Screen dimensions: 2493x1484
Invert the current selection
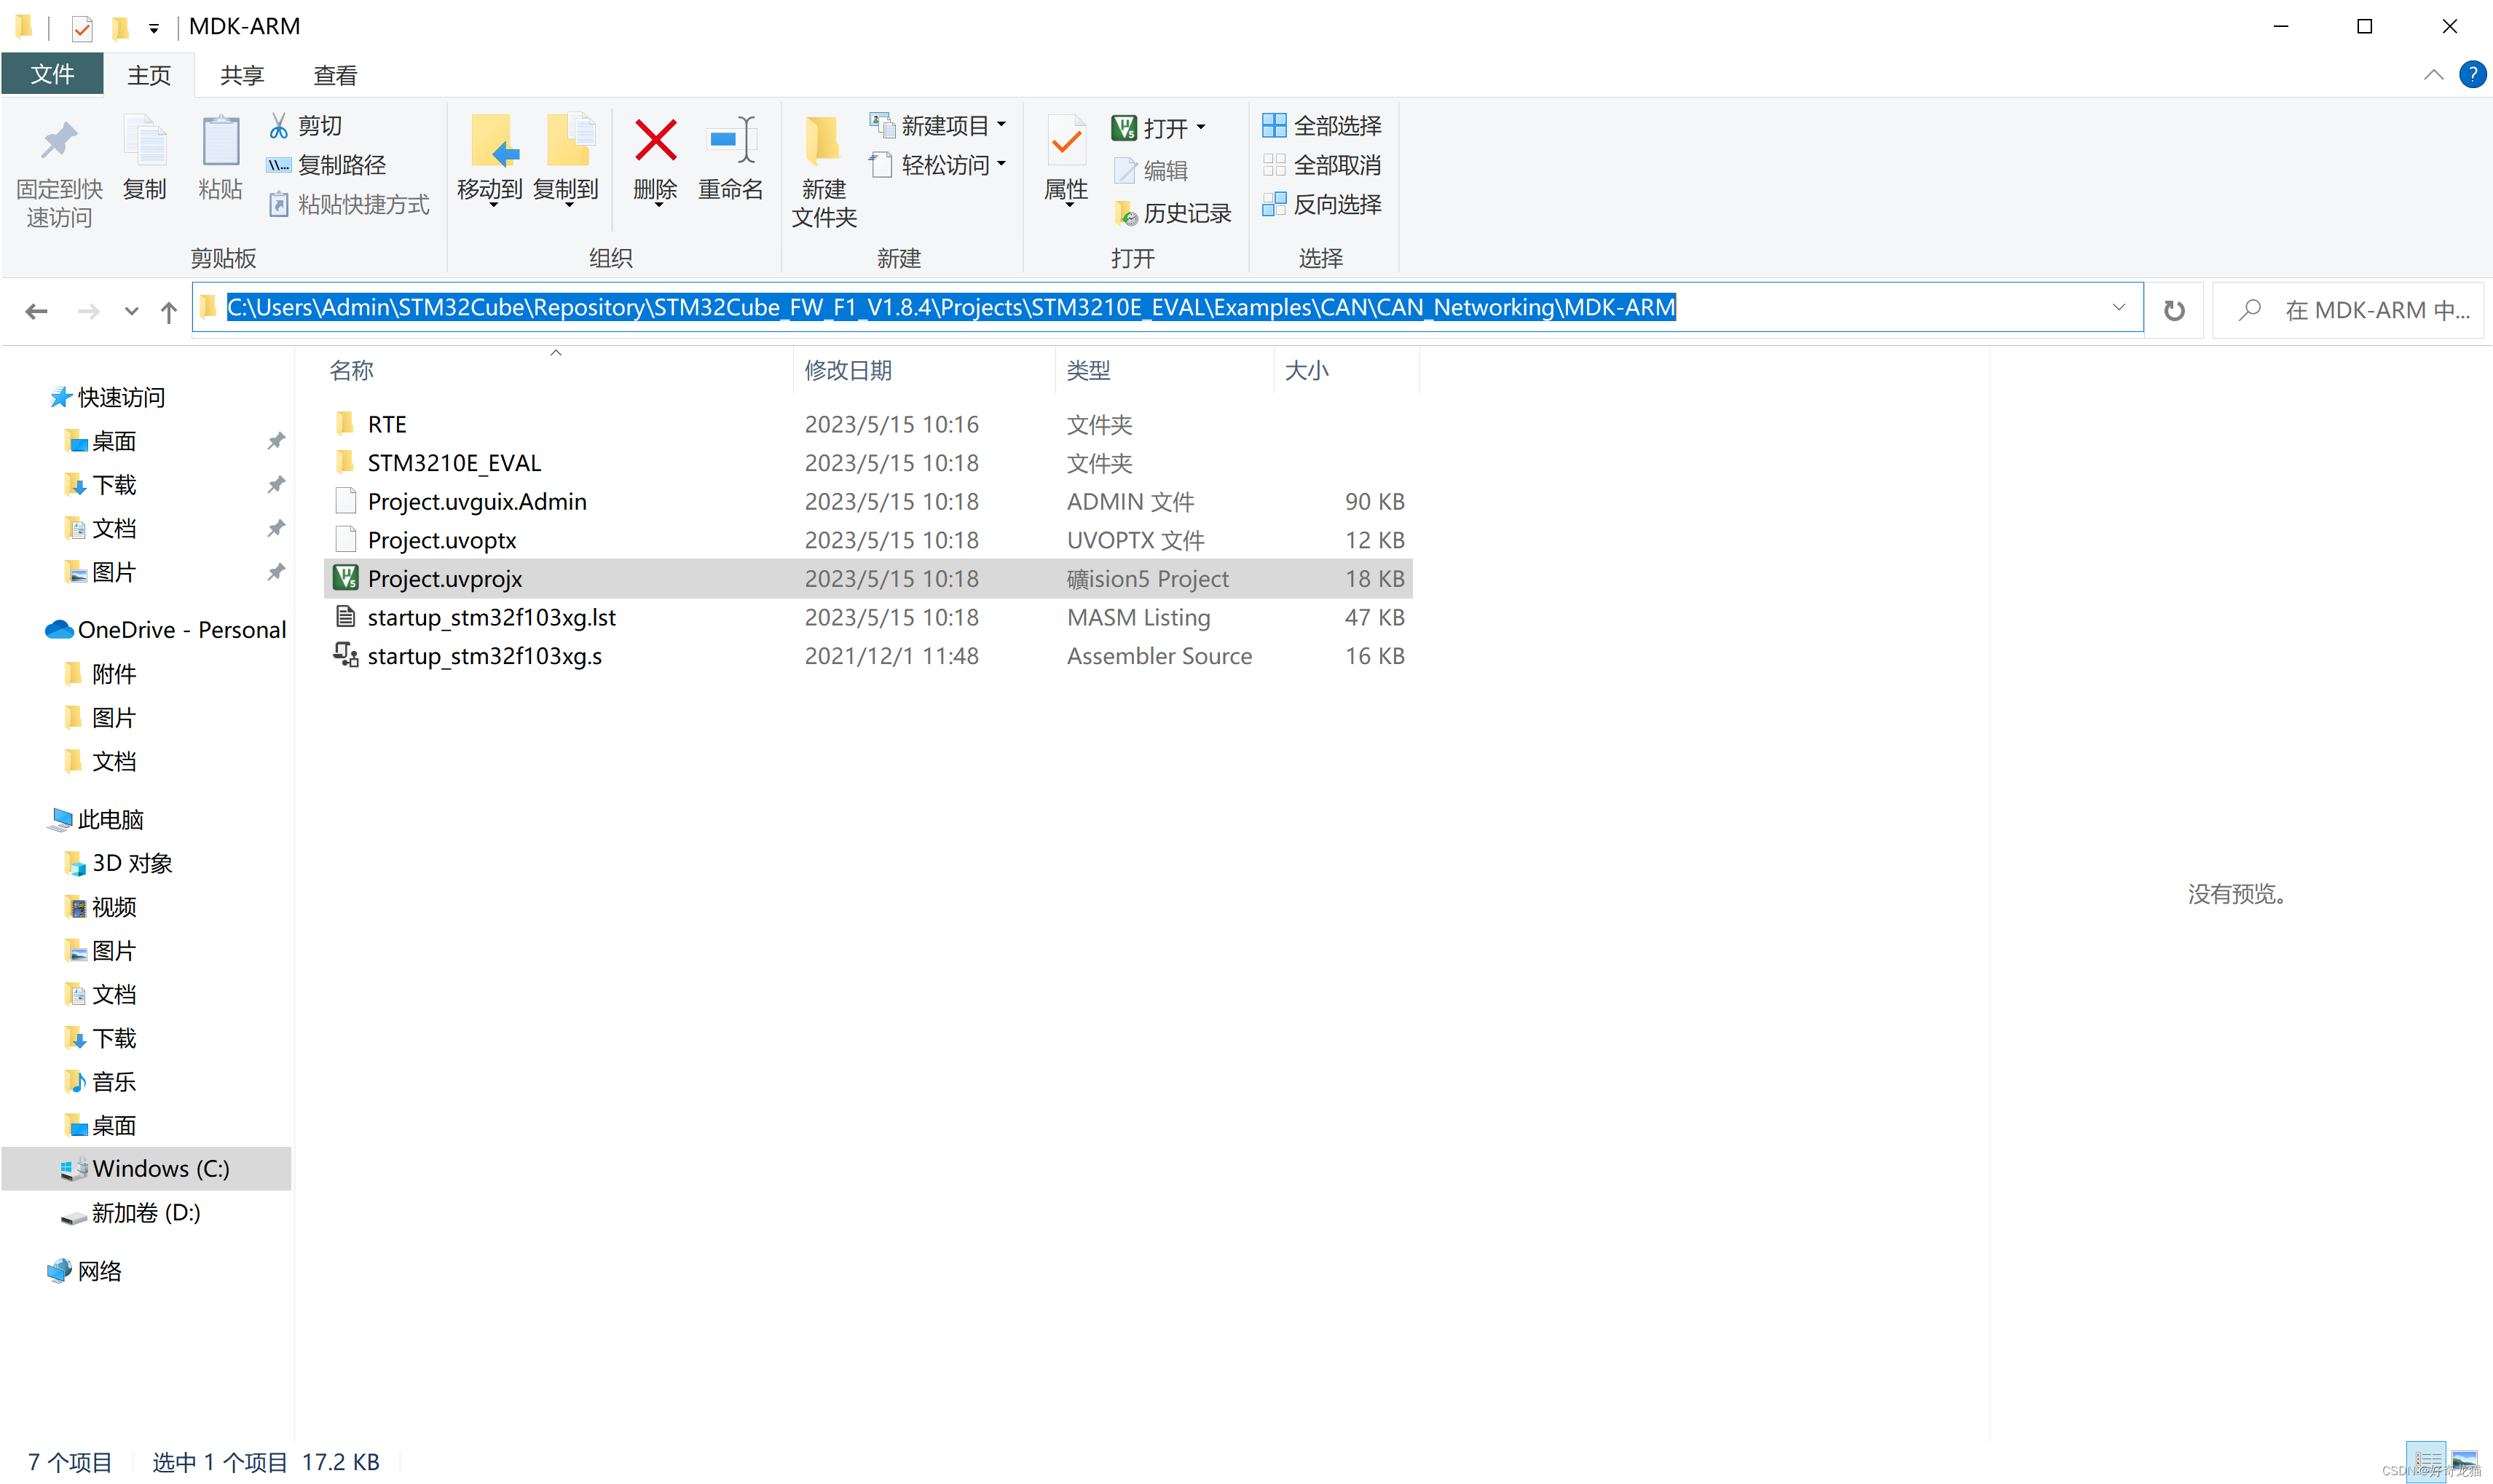(1322, 204)
